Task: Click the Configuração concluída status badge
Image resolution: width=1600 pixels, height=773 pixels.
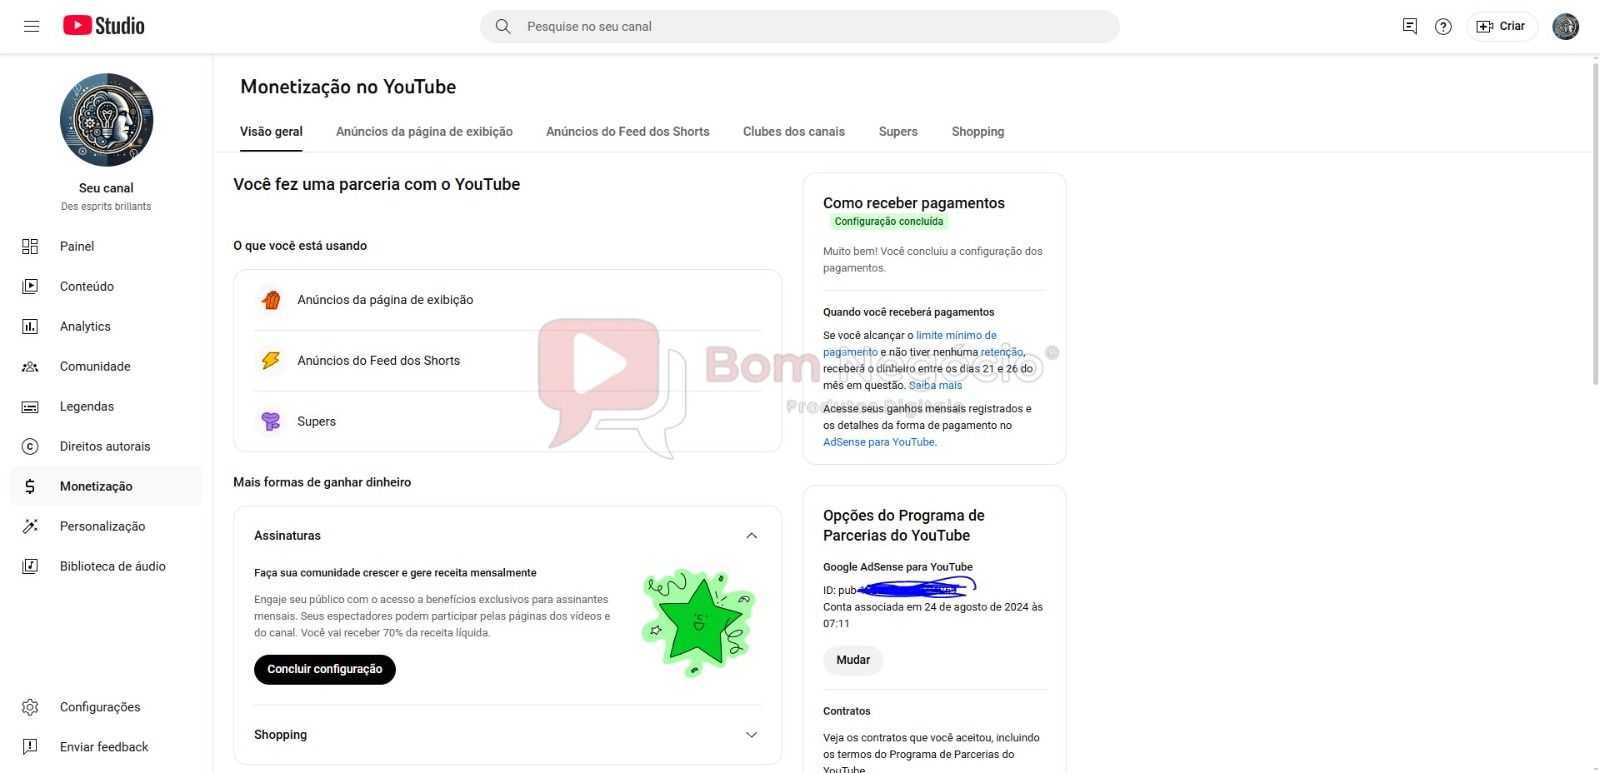Action: (889, 222)
